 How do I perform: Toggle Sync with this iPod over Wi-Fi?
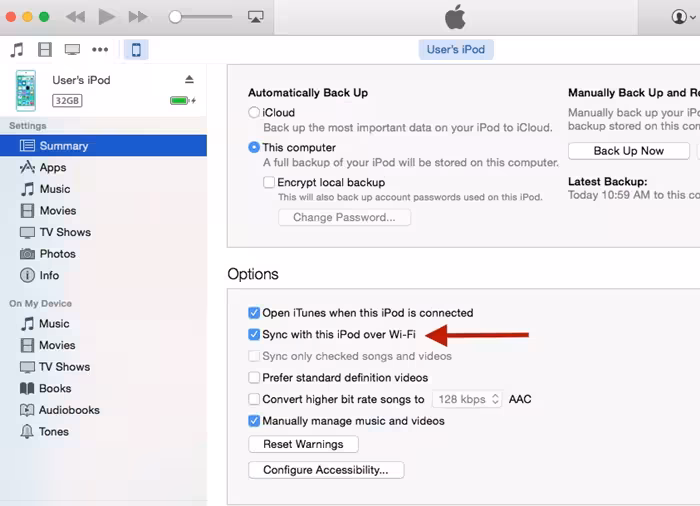click(x=254, y=334)
